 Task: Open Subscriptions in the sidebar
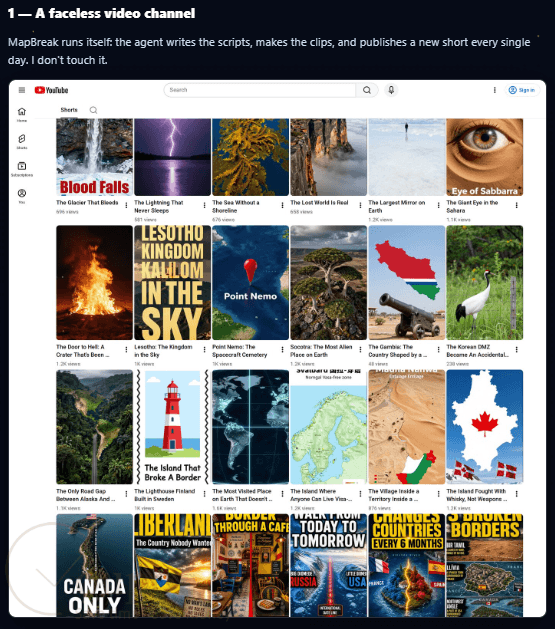pos(22,169)
